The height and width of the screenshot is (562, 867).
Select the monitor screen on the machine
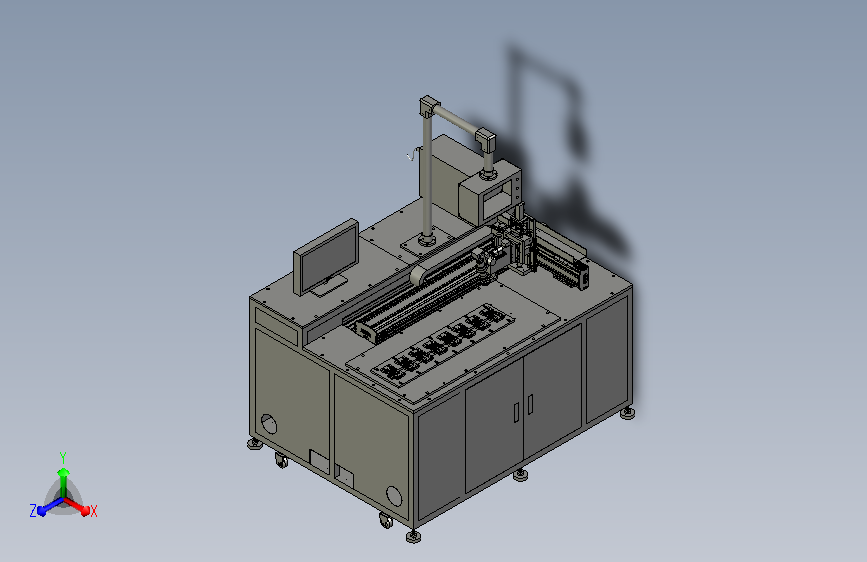(330, 257)
